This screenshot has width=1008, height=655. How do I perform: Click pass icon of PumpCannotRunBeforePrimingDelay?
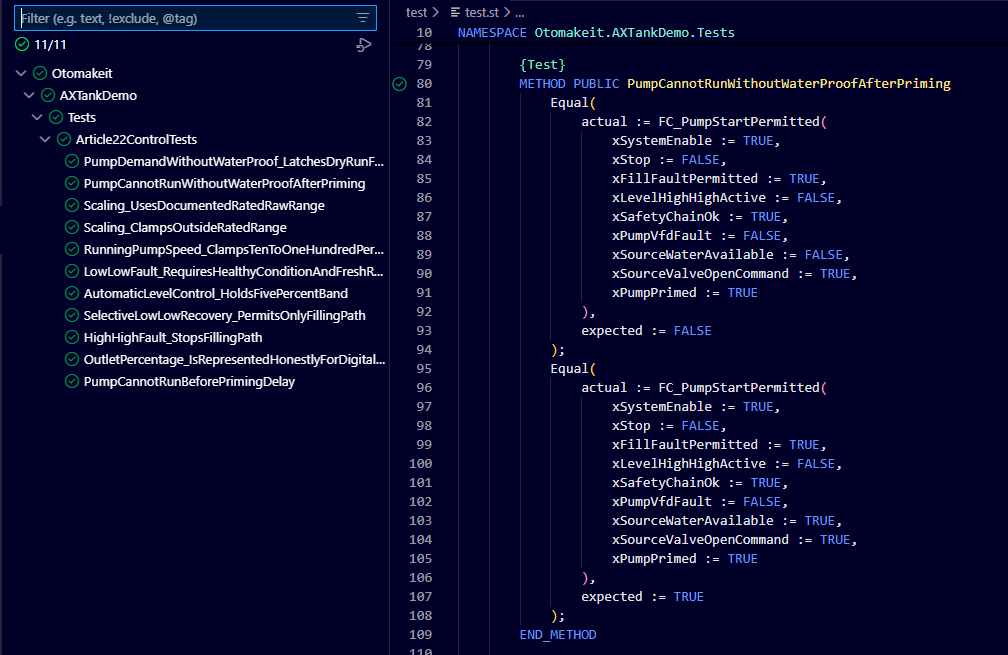point(72,381)
